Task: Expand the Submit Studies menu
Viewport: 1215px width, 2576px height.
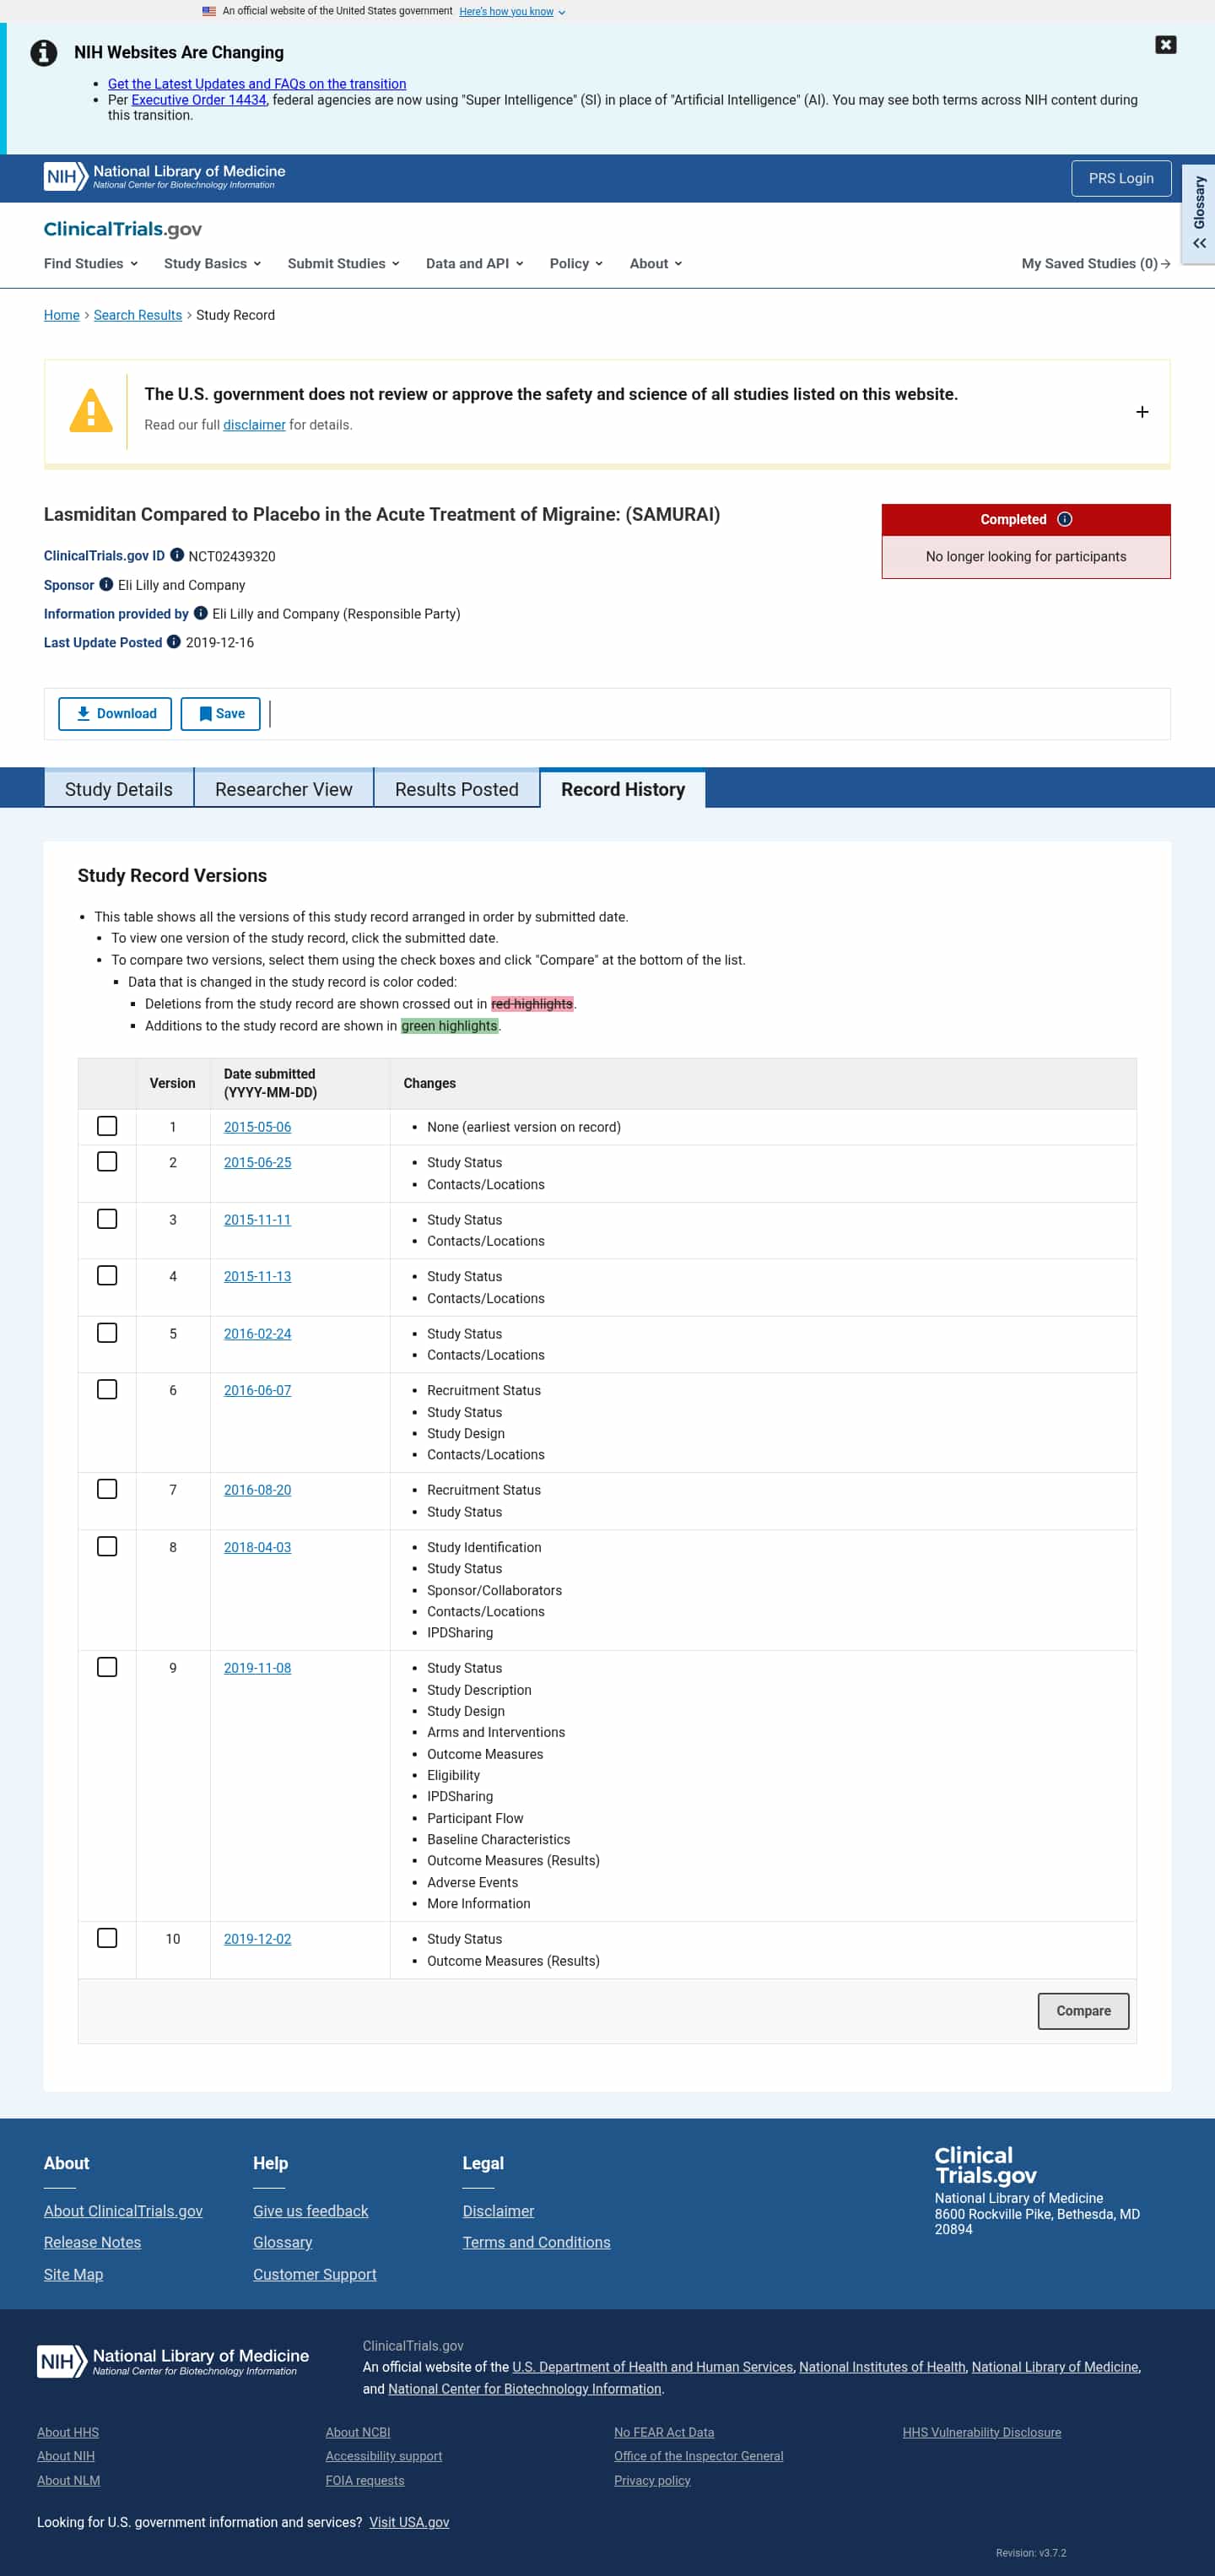Action: point(344,264)
